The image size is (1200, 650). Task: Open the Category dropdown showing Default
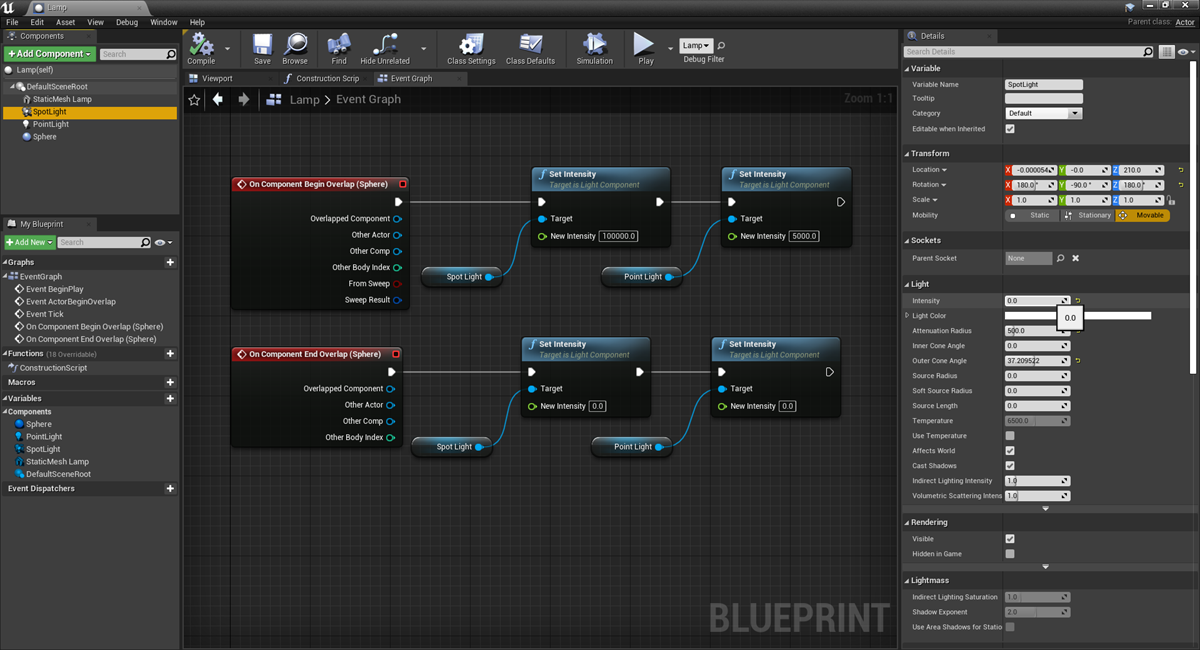(x=1043, y=113)
